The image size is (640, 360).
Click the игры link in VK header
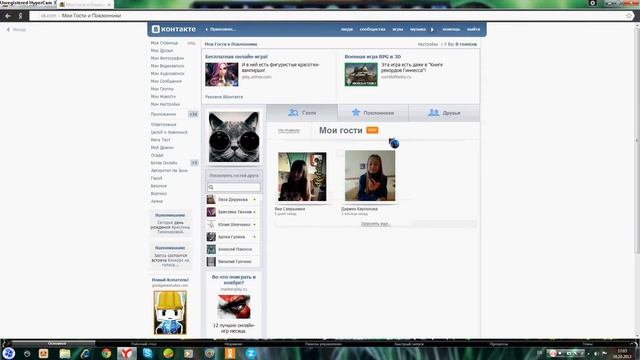(x=398, y=29)
